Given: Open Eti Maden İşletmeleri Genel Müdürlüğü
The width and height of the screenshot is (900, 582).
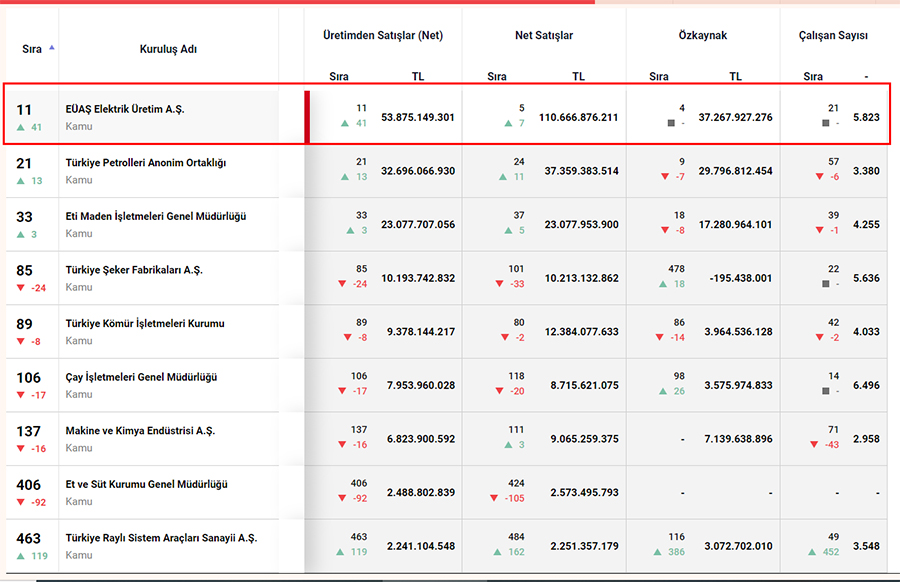Looking at the screenshot, I should pyautogui.click(x=156, y=216).
